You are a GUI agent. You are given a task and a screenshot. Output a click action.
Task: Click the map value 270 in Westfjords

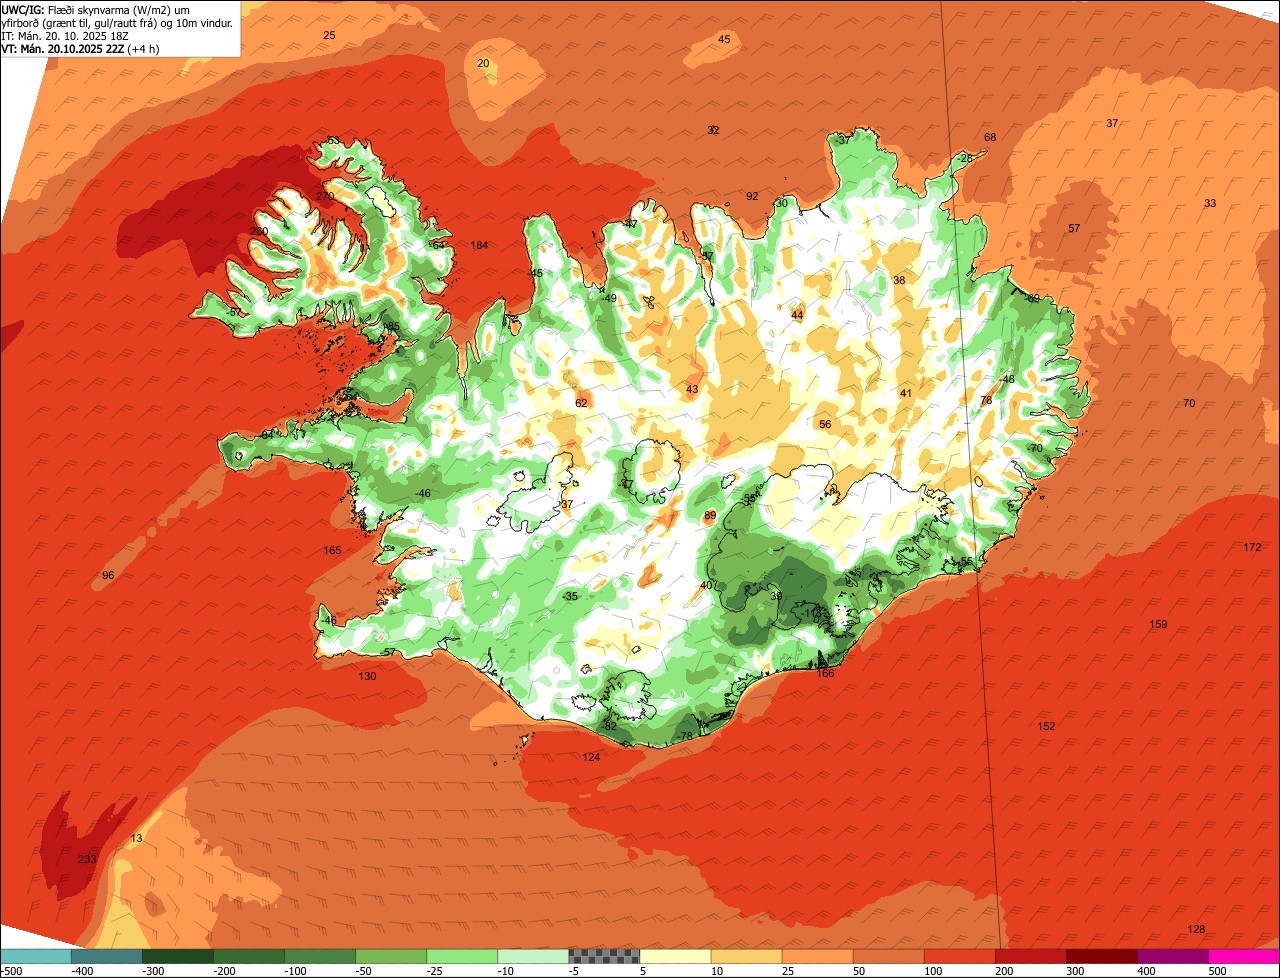tap(325, 197)
